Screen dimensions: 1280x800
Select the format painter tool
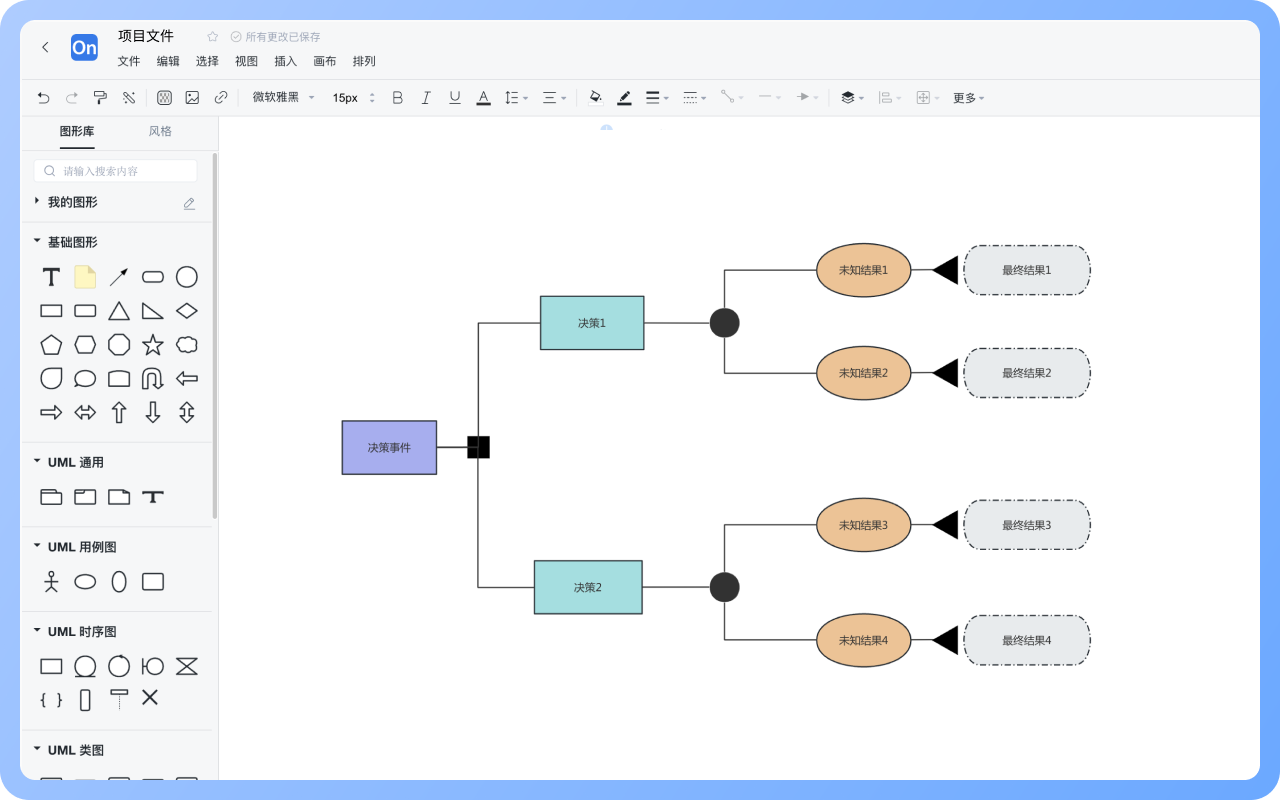(x=100, y=98)
